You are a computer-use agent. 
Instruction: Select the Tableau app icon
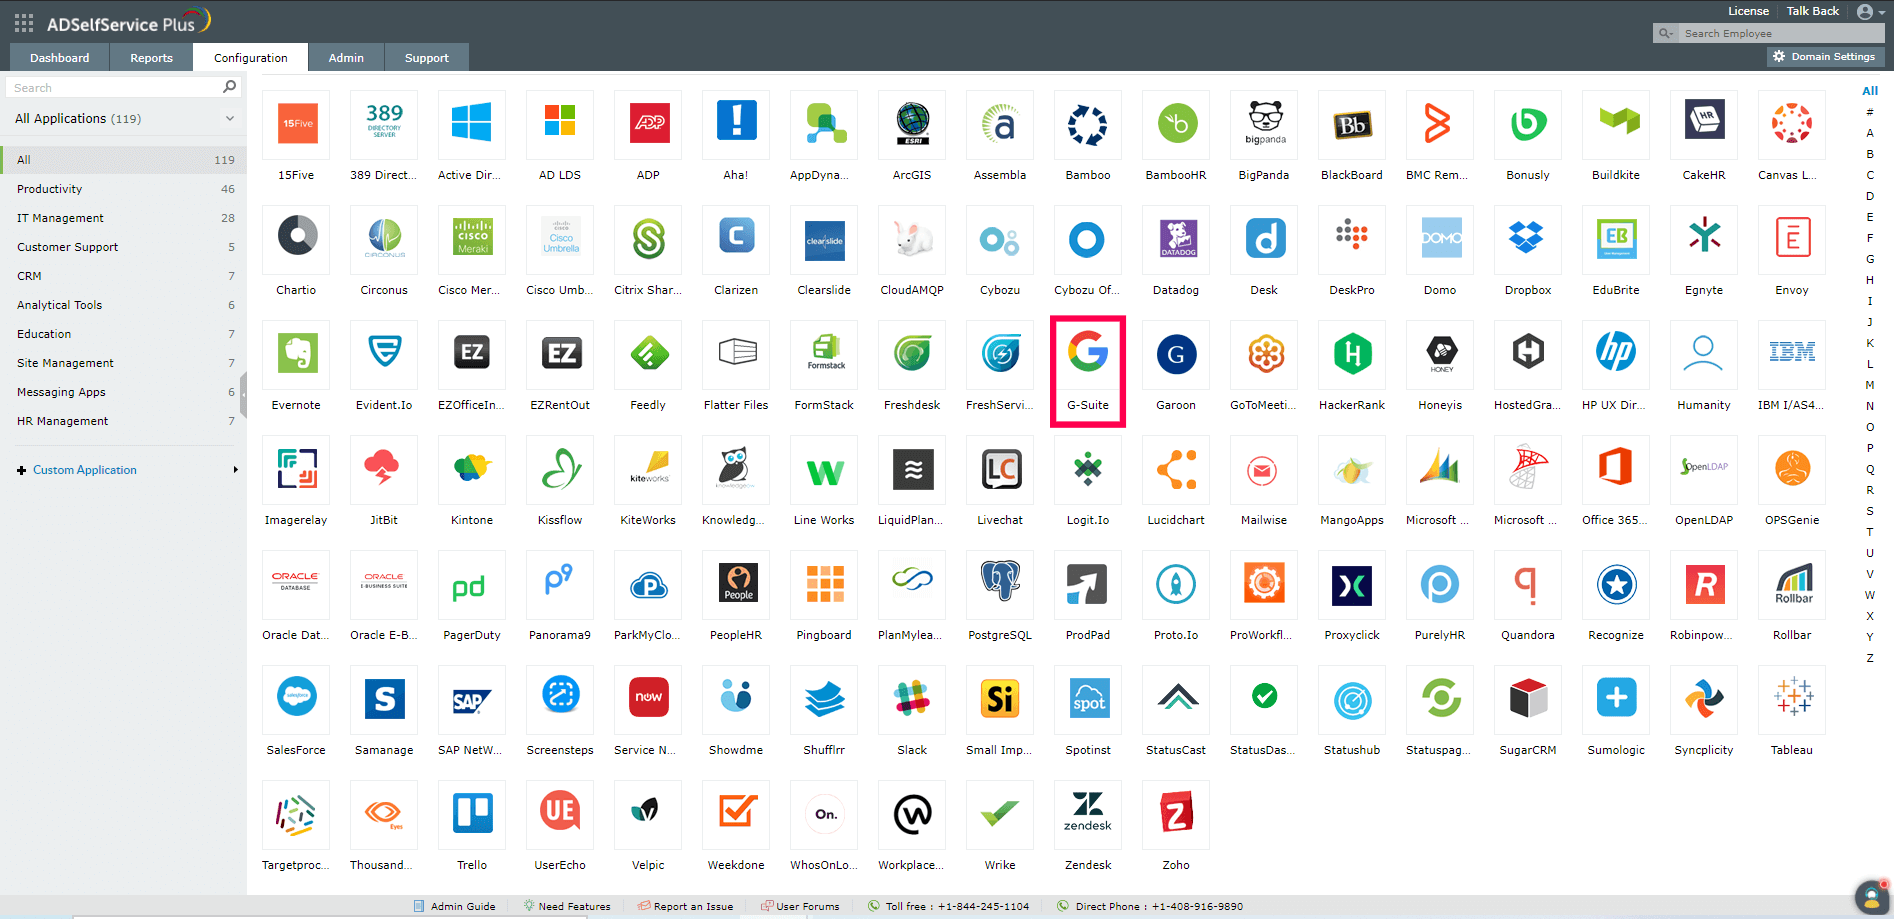[x=1792, y=699]
